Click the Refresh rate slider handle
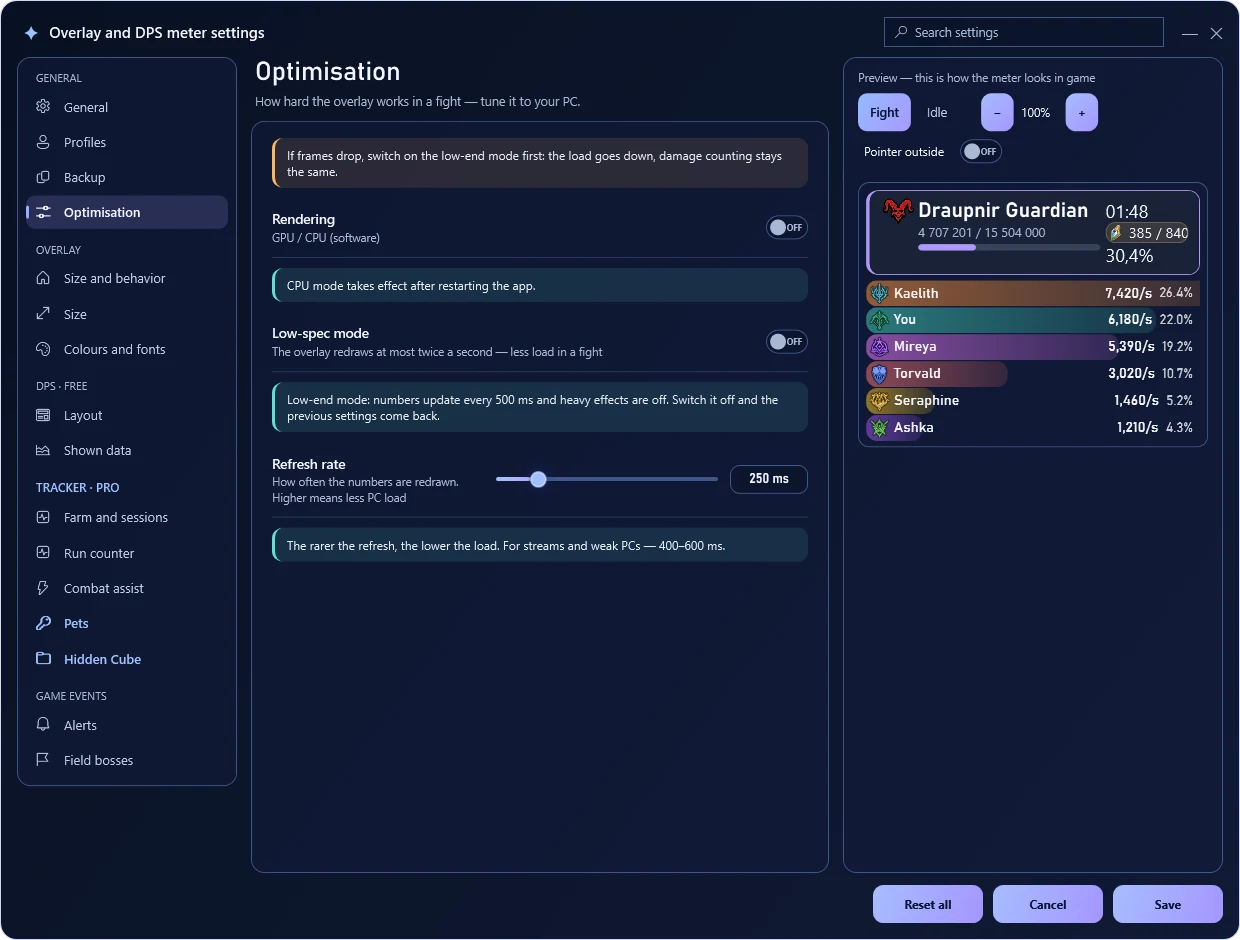 [x=538, y=479]
